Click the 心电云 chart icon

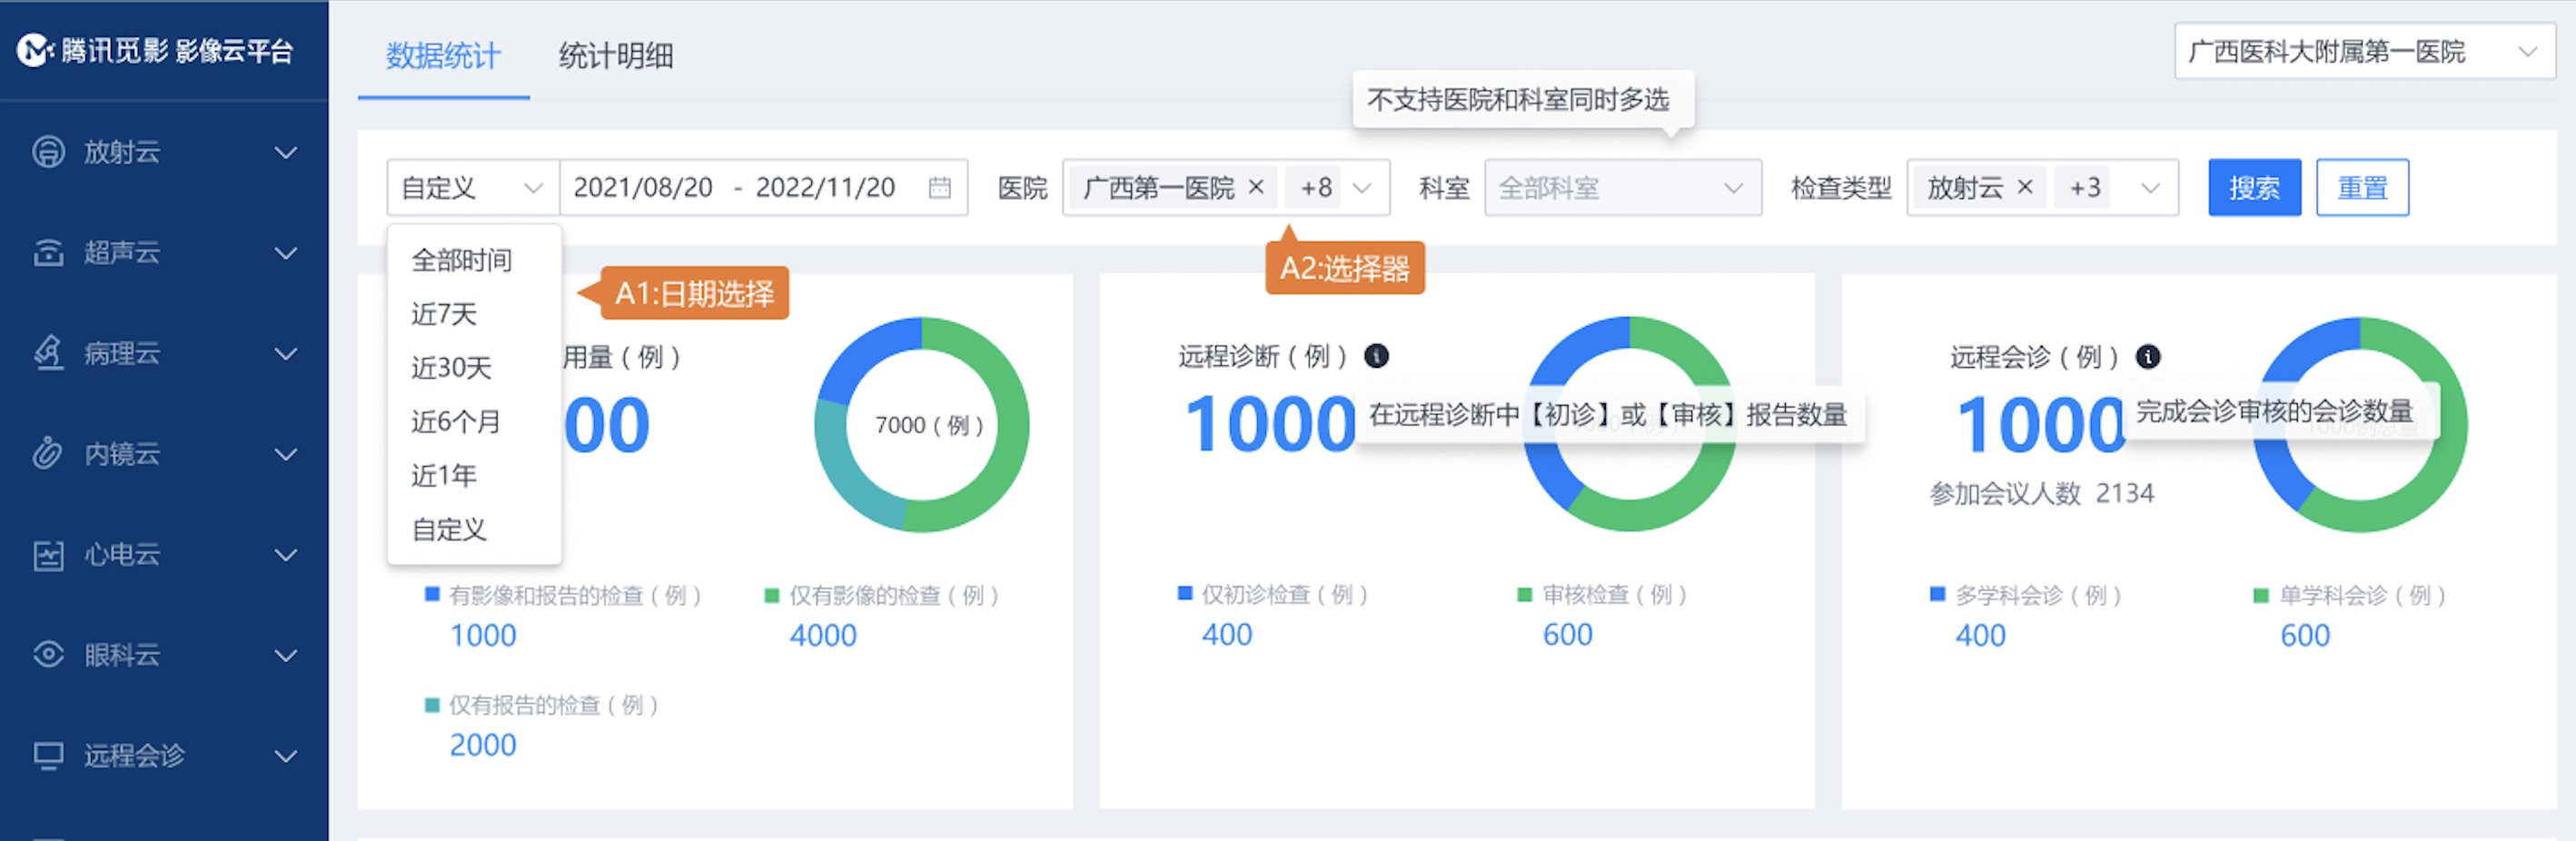coord(48,555)
